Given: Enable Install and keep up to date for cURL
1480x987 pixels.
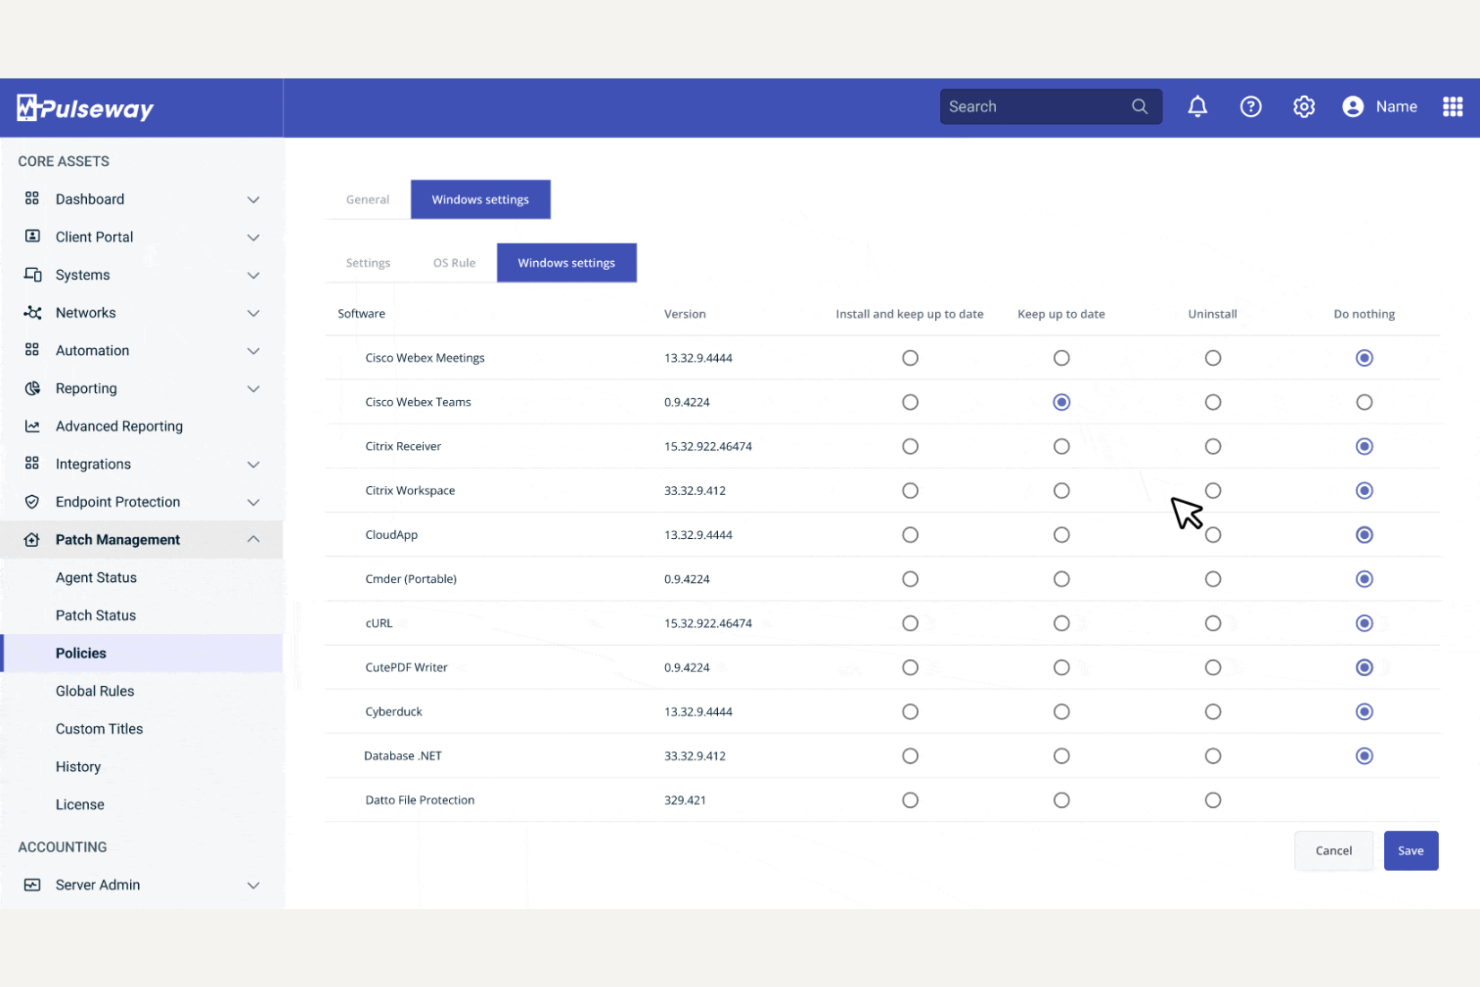Looking at the screenshot, I should click(910, 622).
